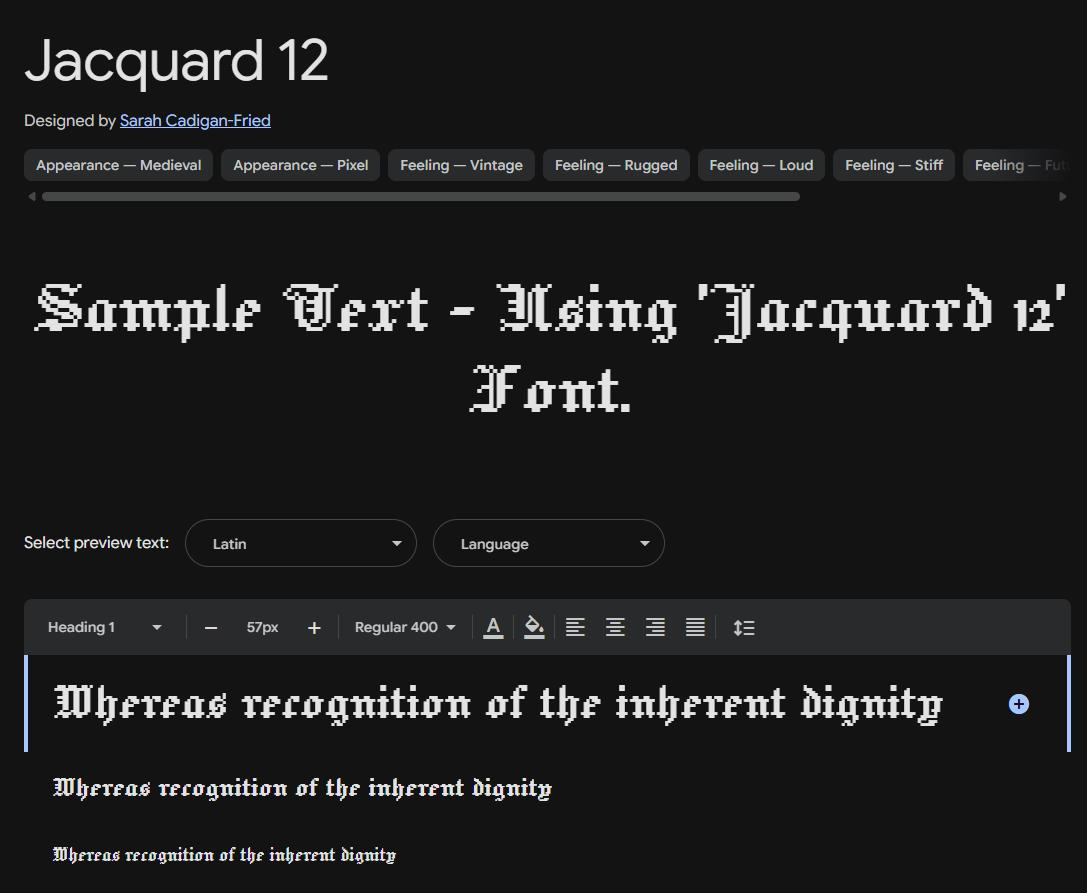
Task: Click the right arrow of tag scrollbar
Action: tap(1063, 197)
